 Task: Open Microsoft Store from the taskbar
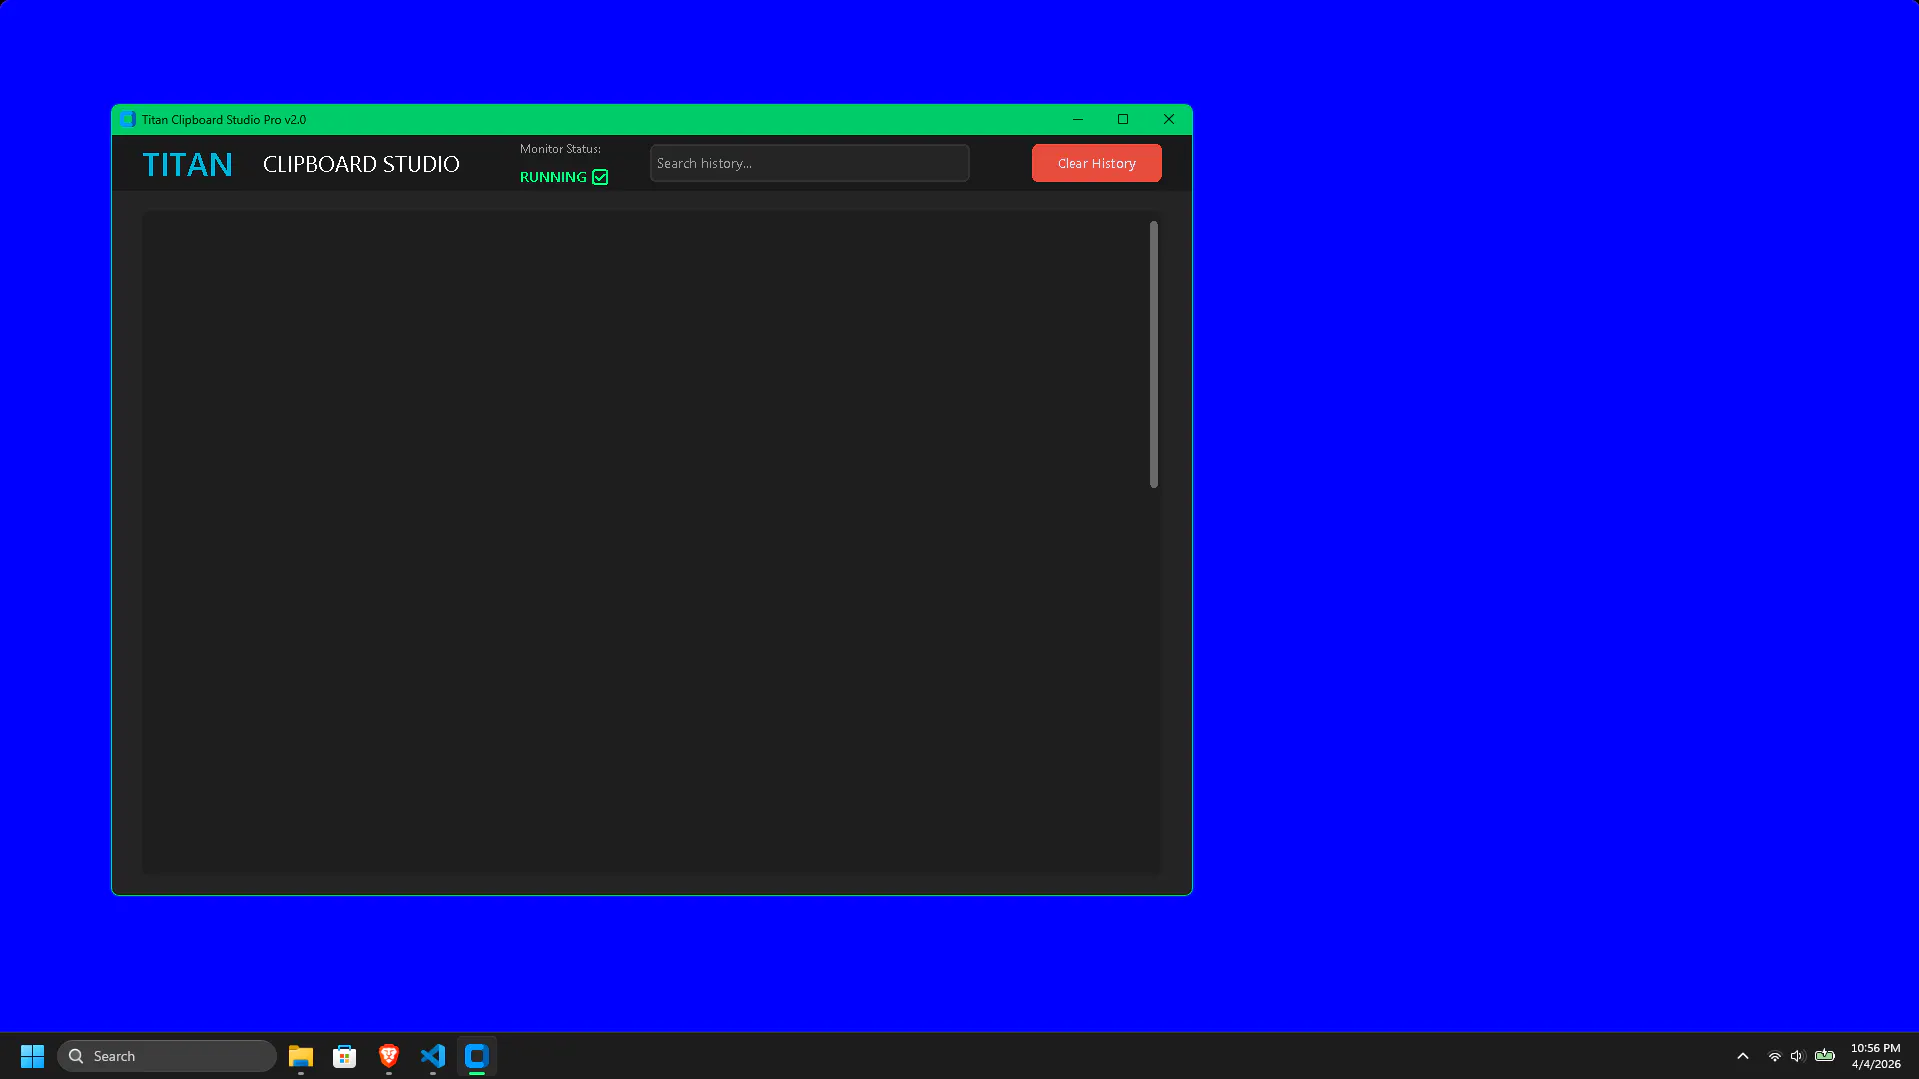[345, 1056]
